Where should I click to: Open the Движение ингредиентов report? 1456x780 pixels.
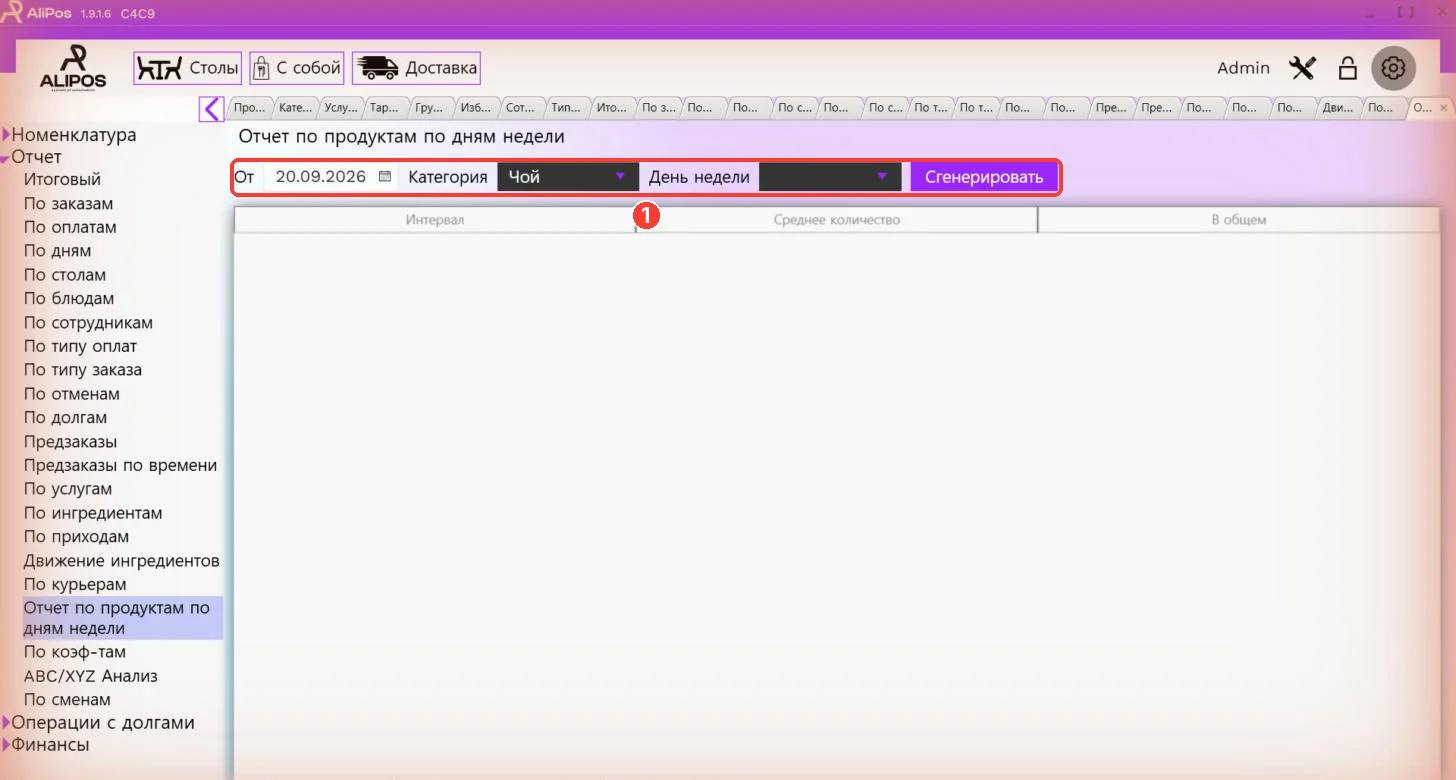122,561
